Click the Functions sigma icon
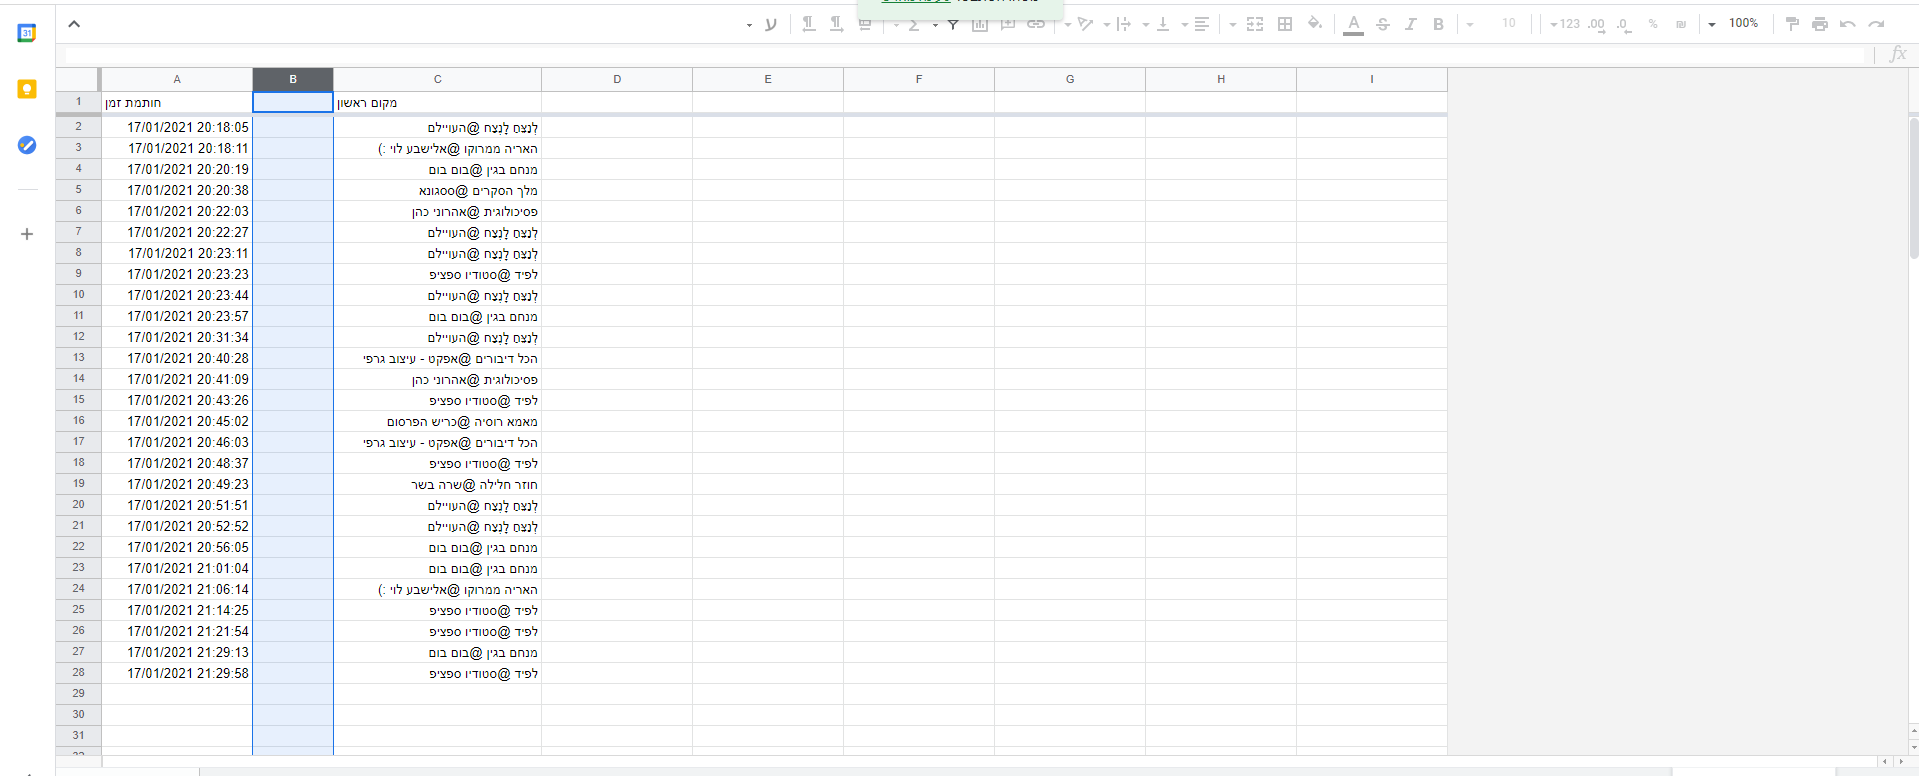1919x776 pixels. pyautogui.click(x=913, y=24)
